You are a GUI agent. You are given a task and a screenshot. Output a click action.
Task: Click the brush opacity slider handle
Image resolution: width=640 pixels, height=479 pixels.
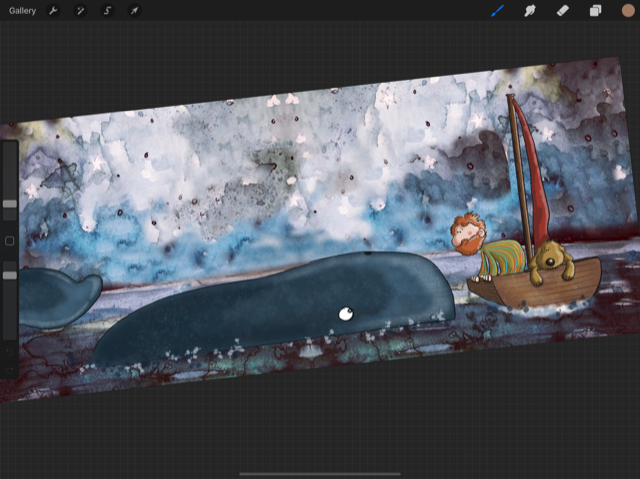10,275
